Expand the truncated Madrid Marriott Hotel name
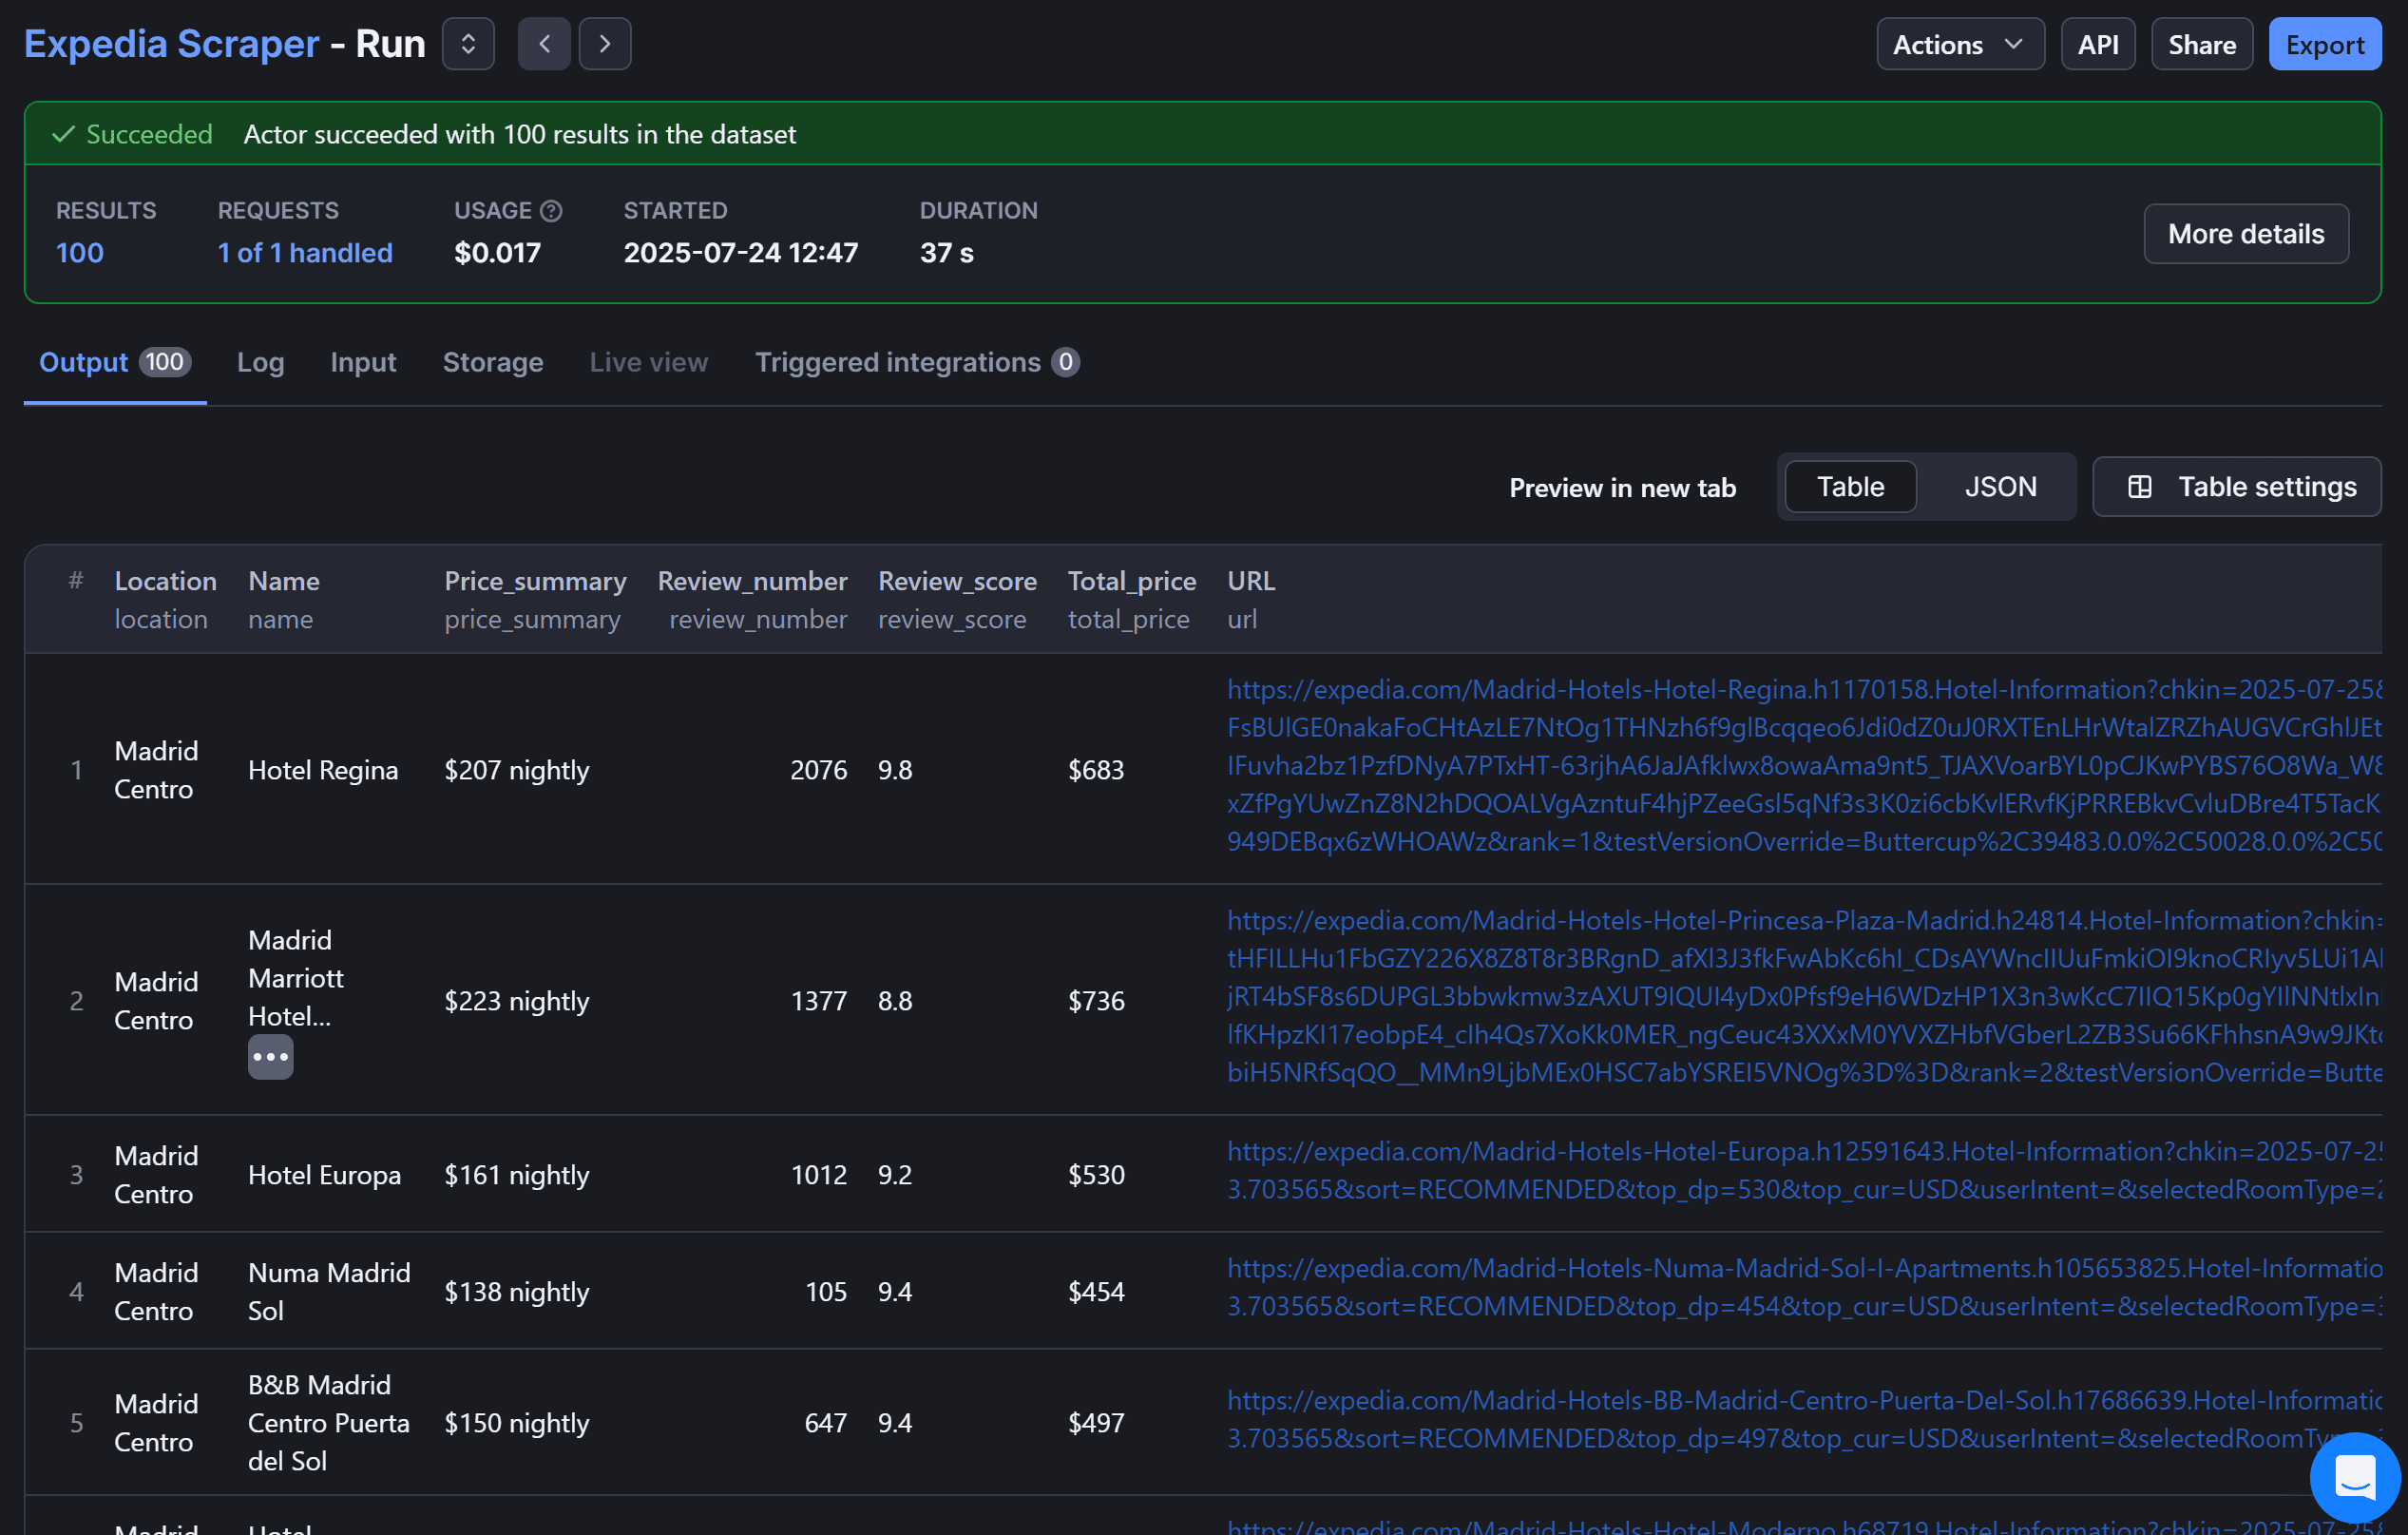Viewport: 2408px width, 1535px height. tap(270, 1056)
